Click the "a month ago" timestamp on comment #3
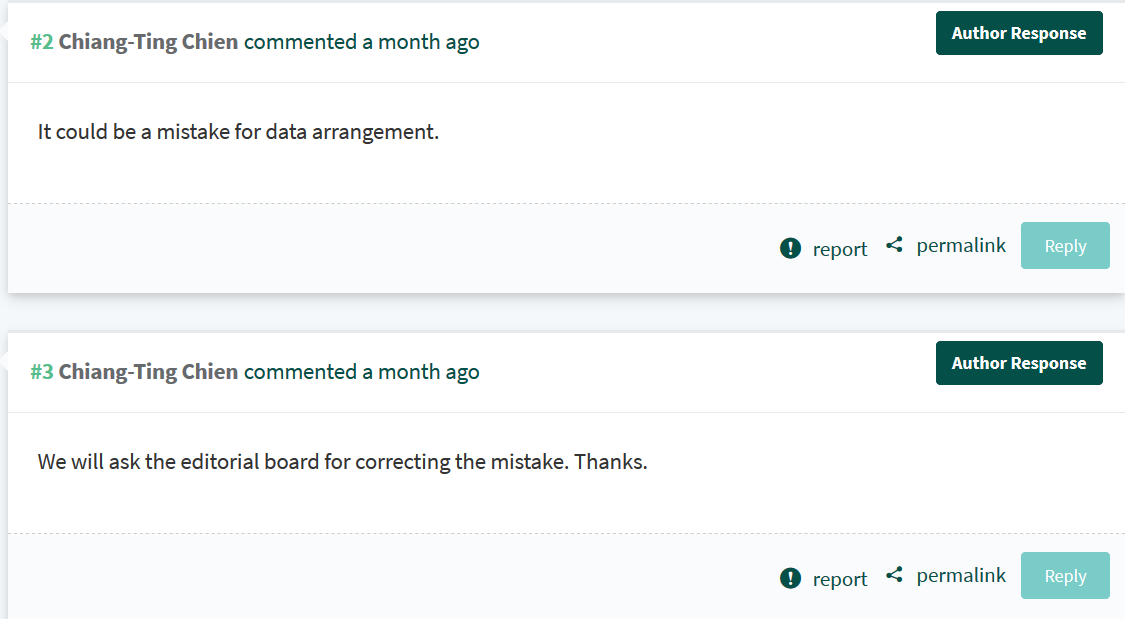The height and width of the screenshot is (619, 1125). click(420, 372)
